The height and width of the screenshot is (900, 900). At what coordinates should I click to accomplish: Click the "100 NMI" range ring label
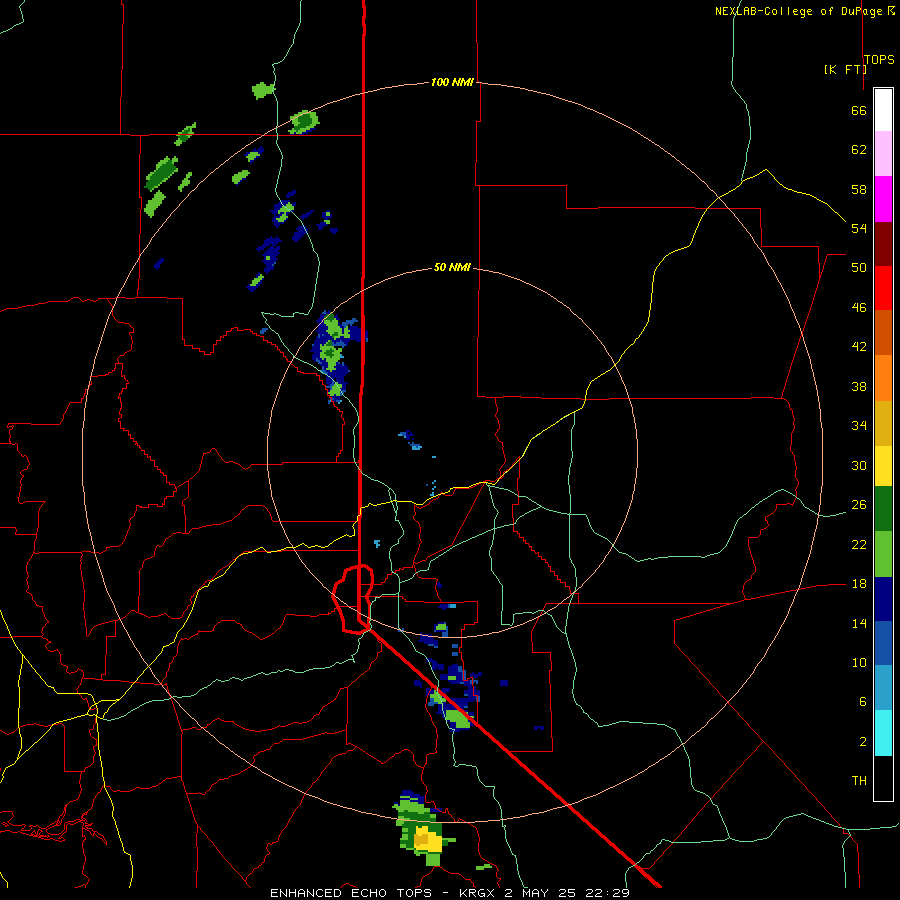pos(452,82)
